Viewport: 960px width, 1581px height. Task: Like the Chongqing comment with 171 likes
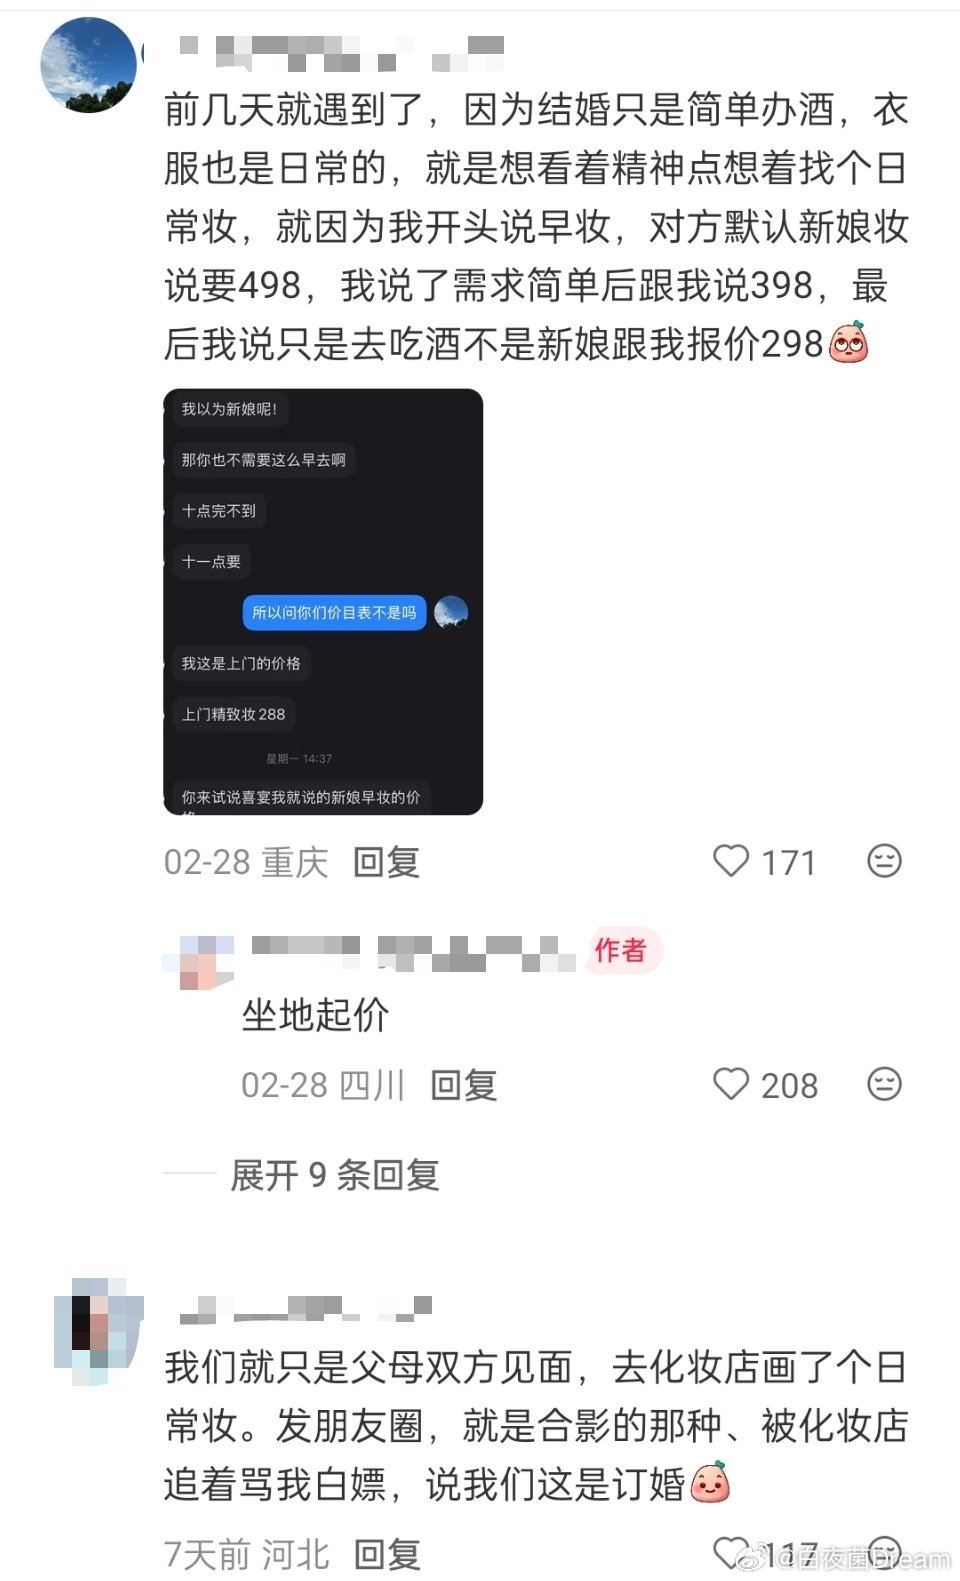[731, 861]
